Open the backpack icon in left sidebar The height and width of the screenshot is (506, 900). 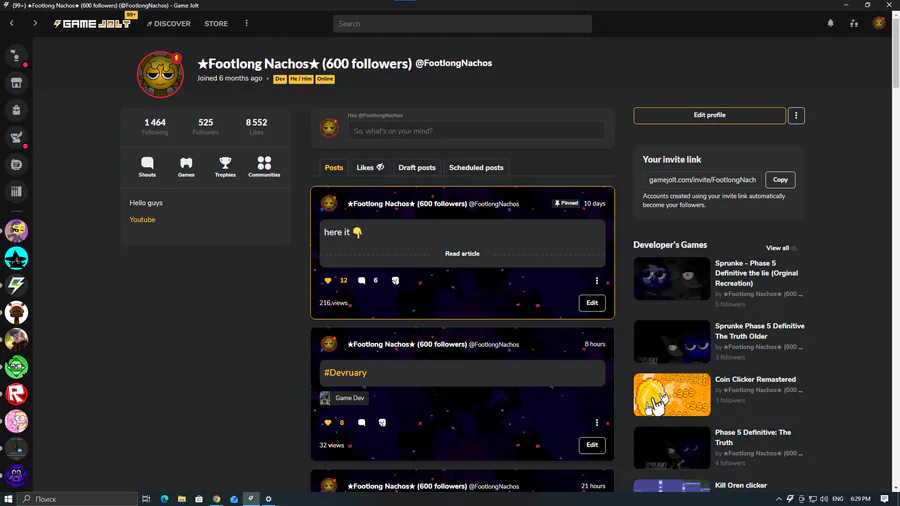(16, 110)
